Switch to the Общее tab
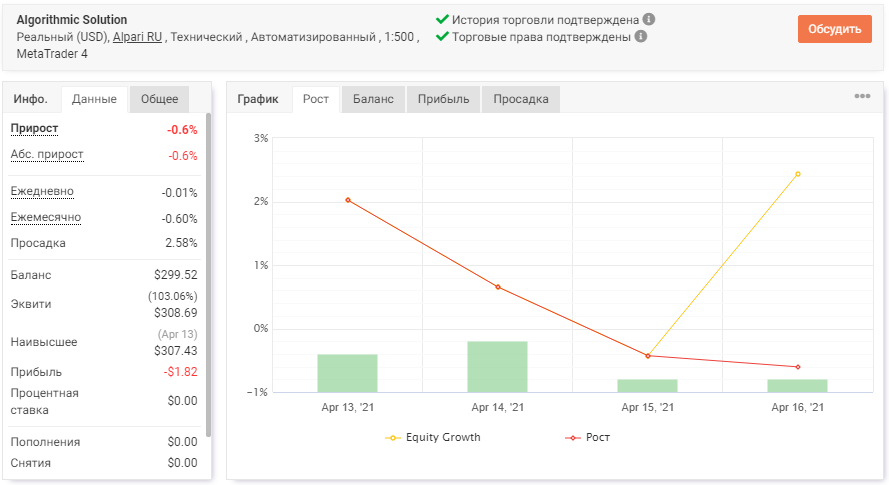 (x=159, y=99)
